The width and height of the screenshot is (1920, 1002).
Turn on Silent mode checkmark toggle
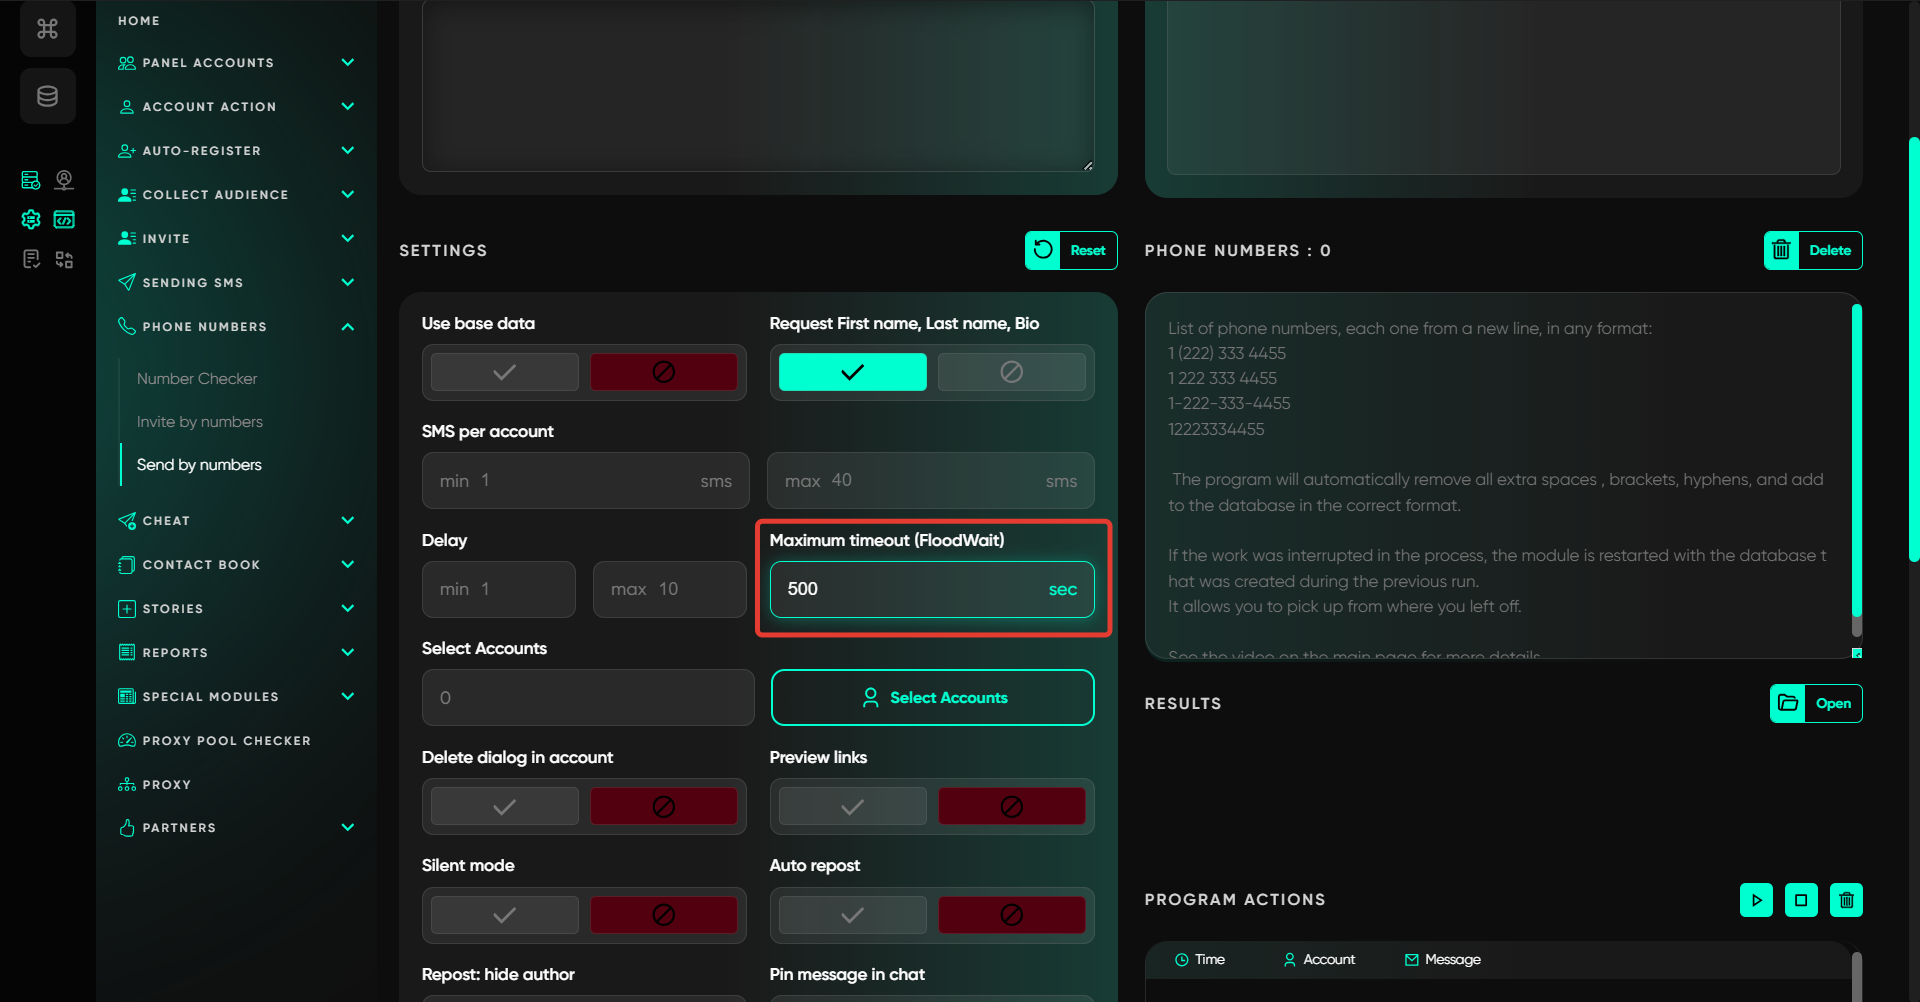(504, 915)
